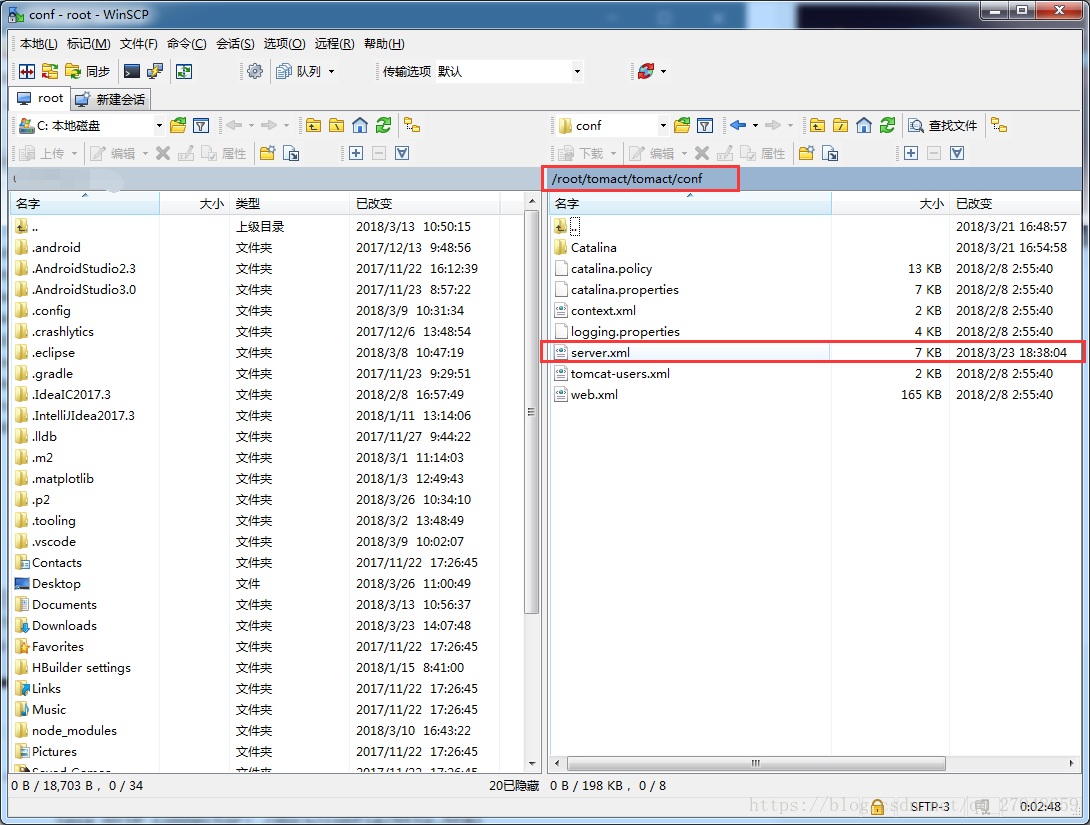Viewport: 1090px width, 825px height.
Task: Go to root directory in local panel
Action: 336,126
